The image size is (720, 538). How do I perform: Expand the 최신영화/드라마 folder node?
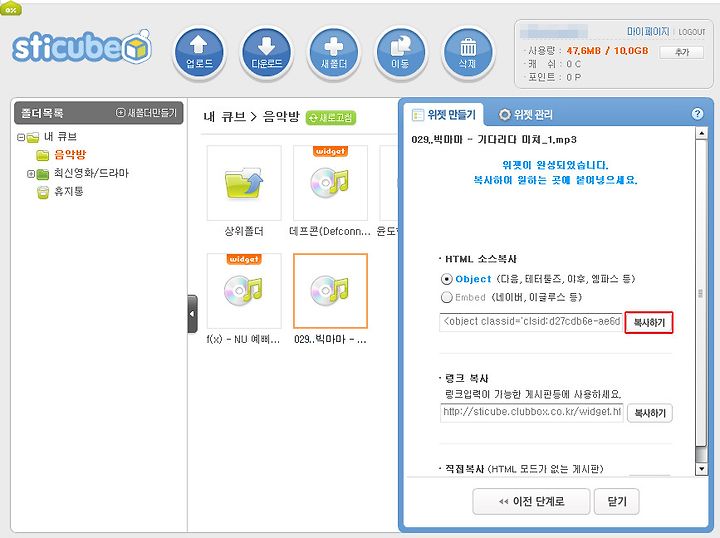point(30,174)
